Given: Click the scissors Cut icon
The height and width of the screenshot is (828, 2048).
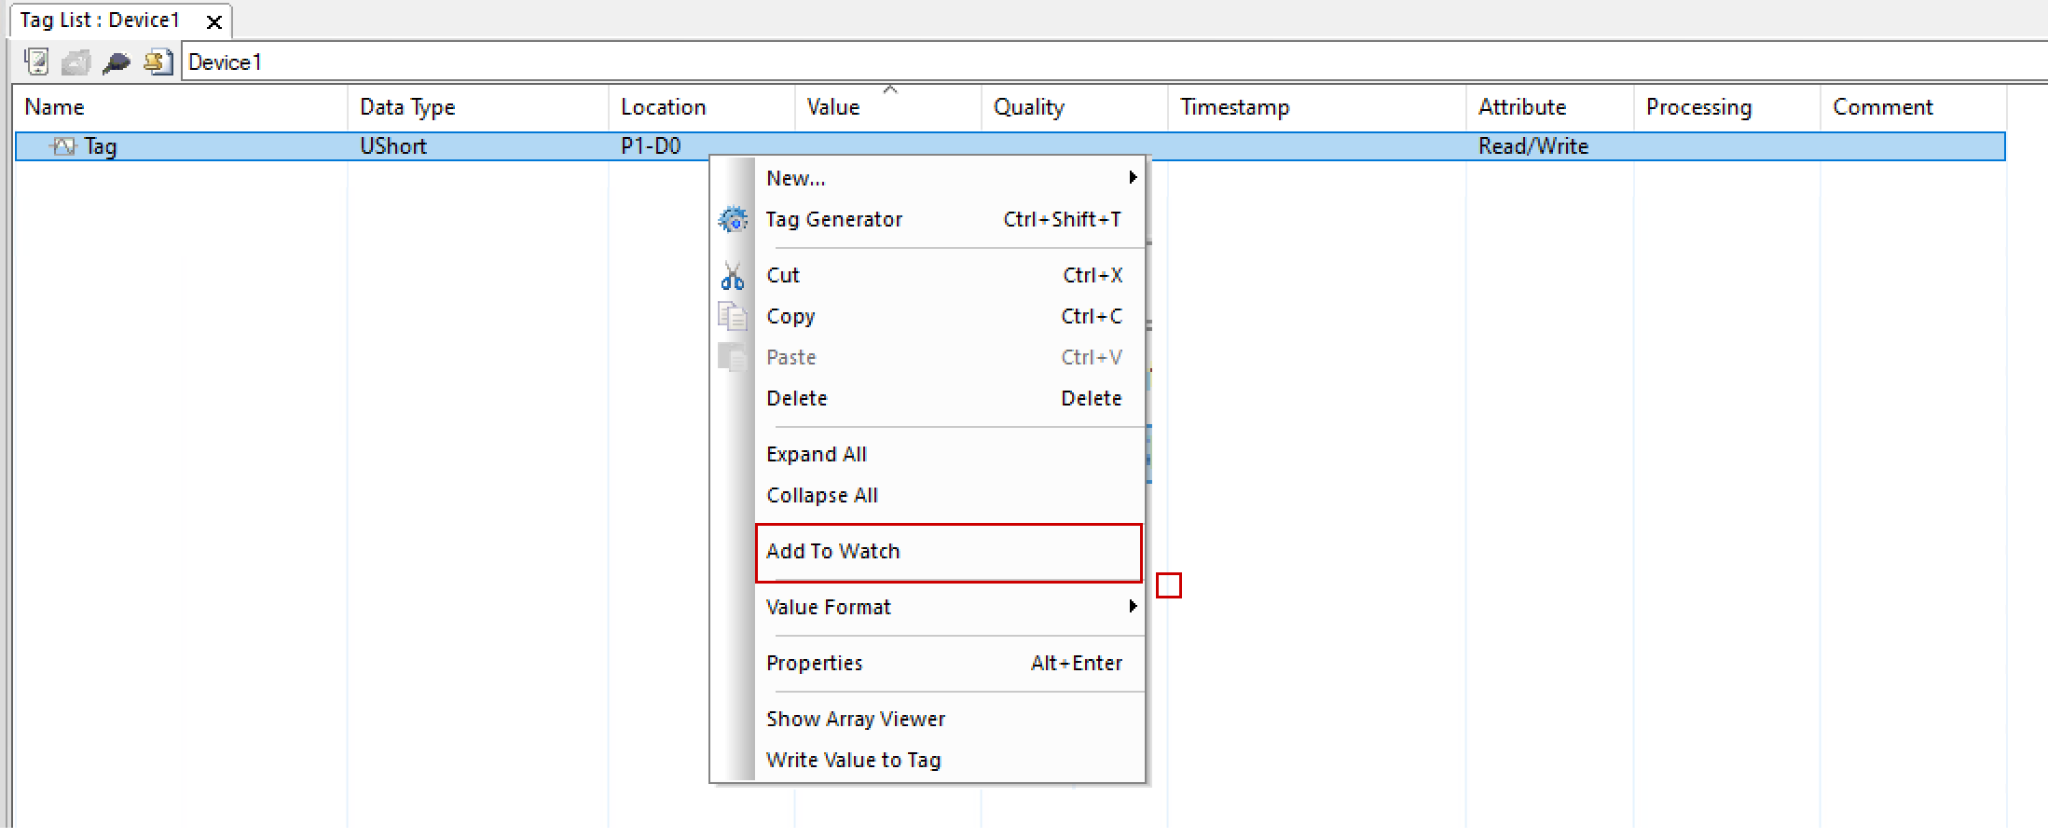Looking at the screenshot, I should coord(733,275).
